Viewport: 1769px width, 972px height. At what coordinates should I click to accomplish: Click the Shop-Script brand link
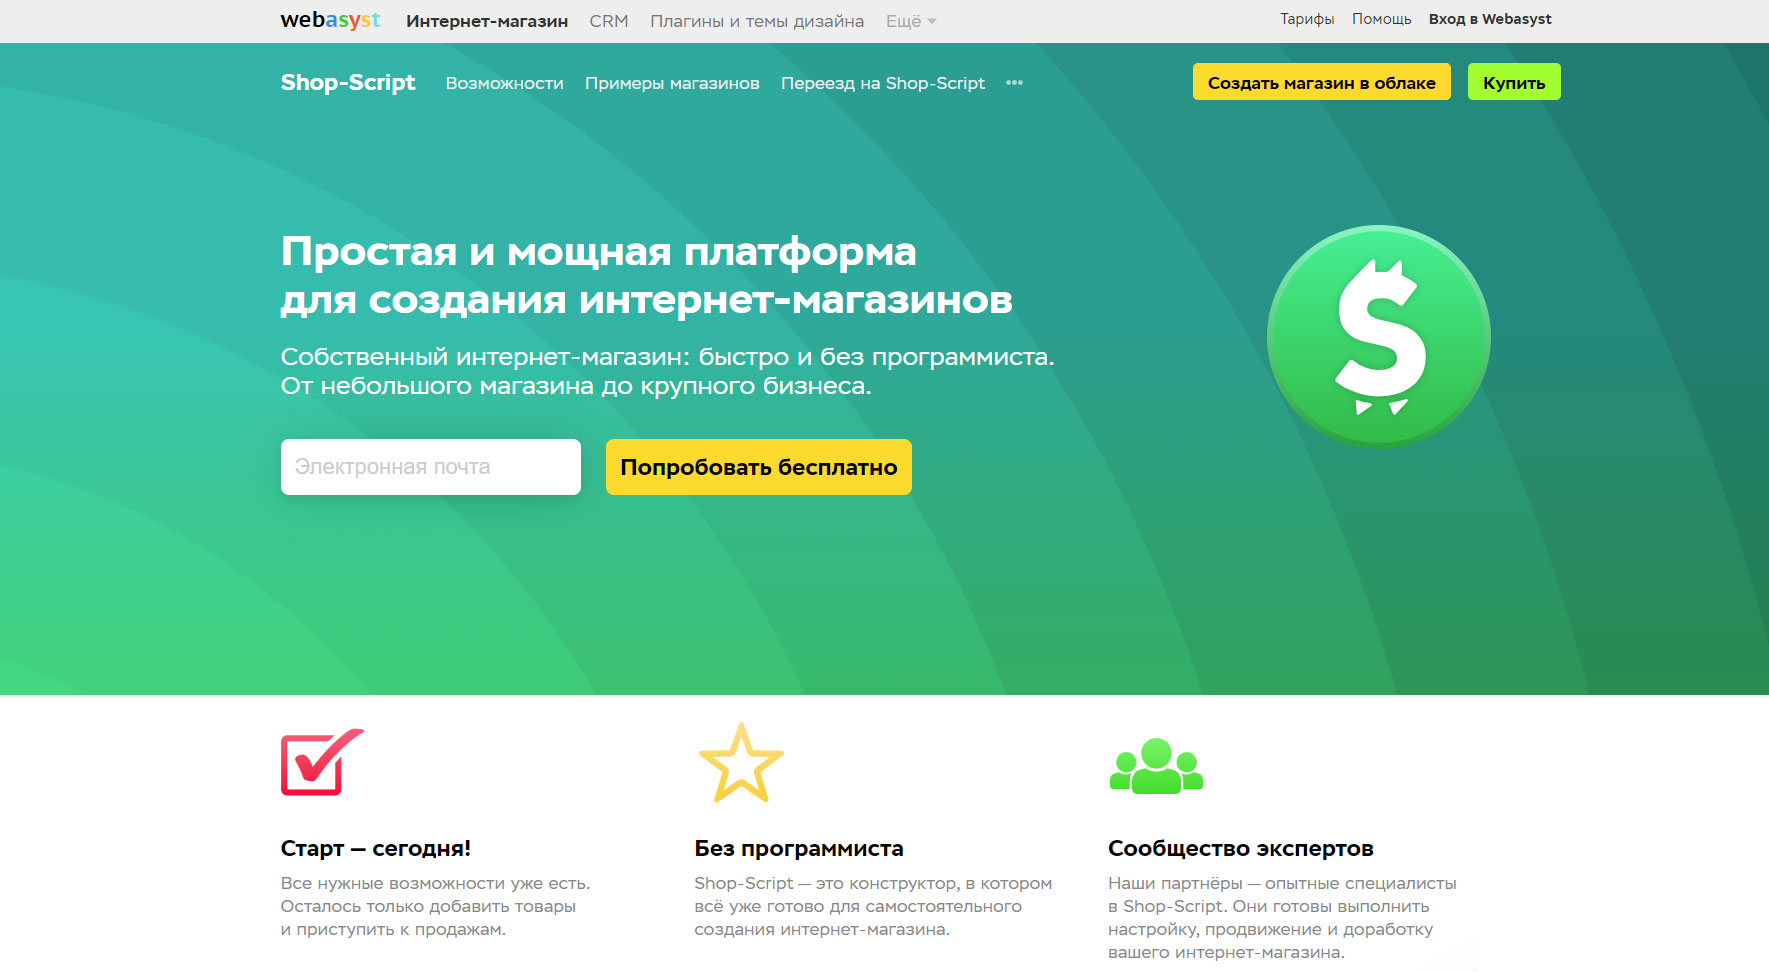point(348,83)
